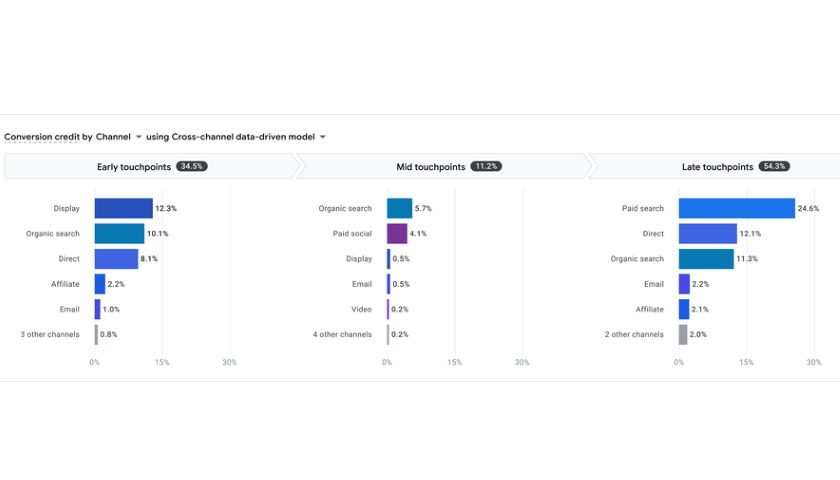Click the 'Display' label in Early touchpoints
The width and height of the screenshot is (840, 480).
click(x=66, y=208)
